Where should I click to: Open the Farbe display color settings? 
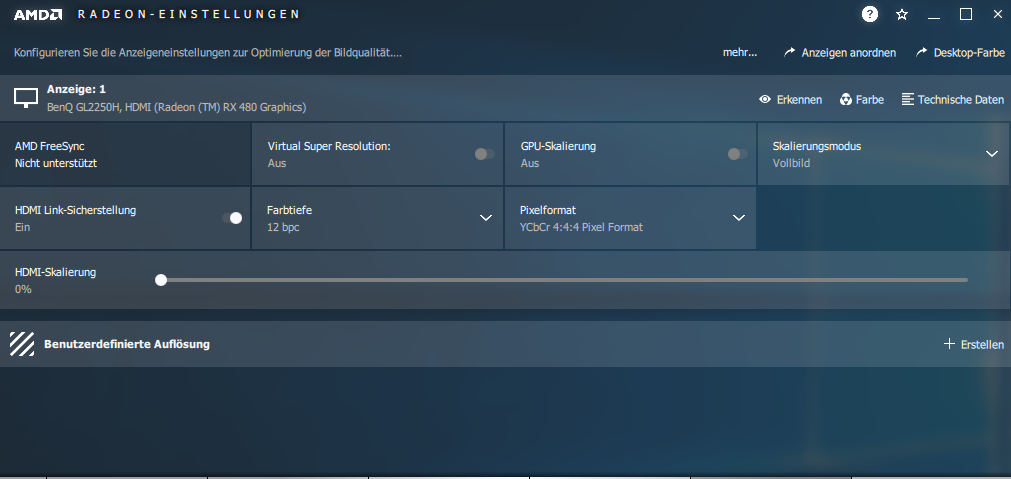[862, 99]
